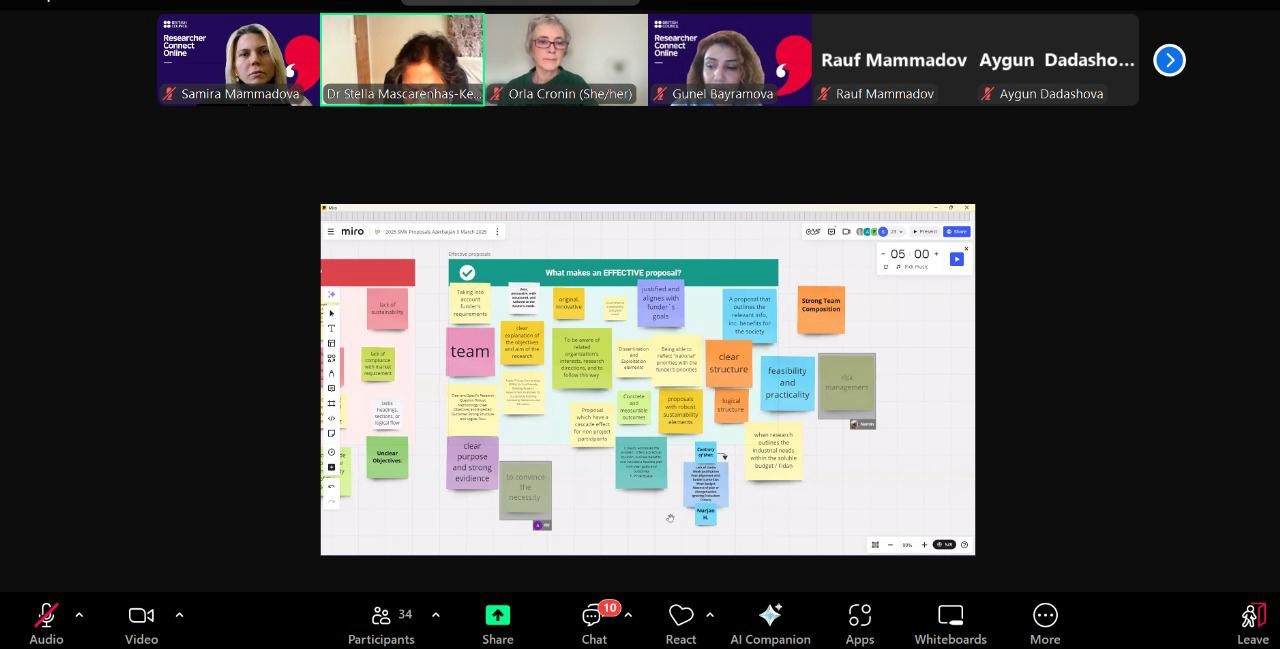
Task: Open the More options menu
Action: tap(1045, 615)
